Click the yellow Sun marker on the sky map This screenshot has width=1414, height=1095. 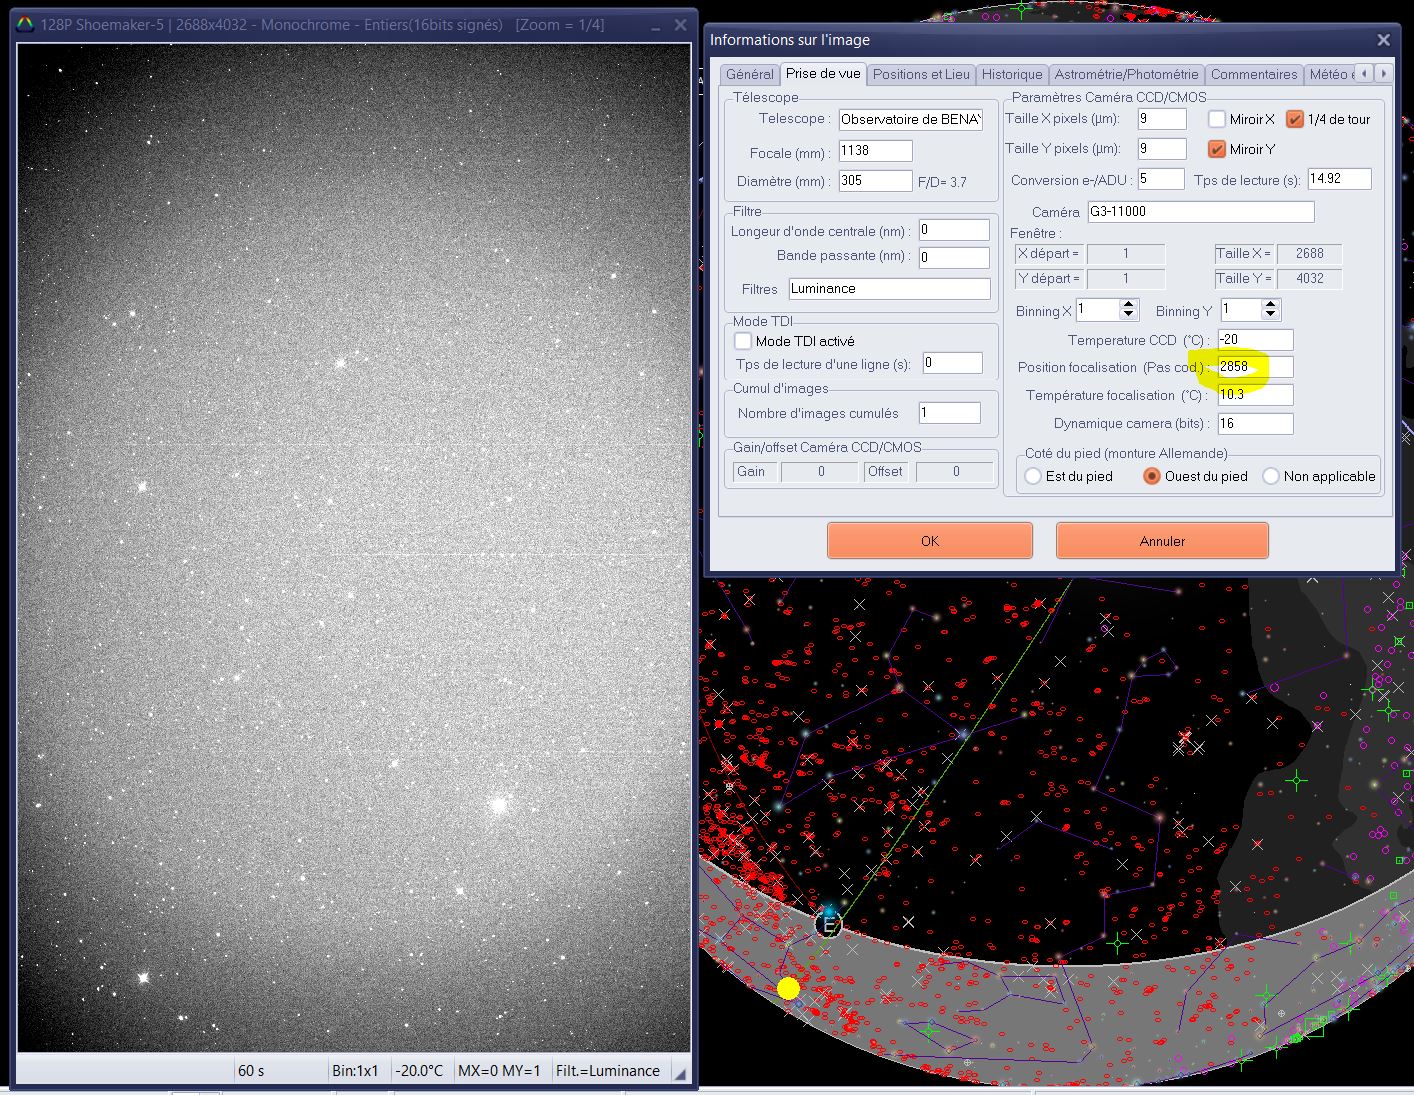pos(788,989)
